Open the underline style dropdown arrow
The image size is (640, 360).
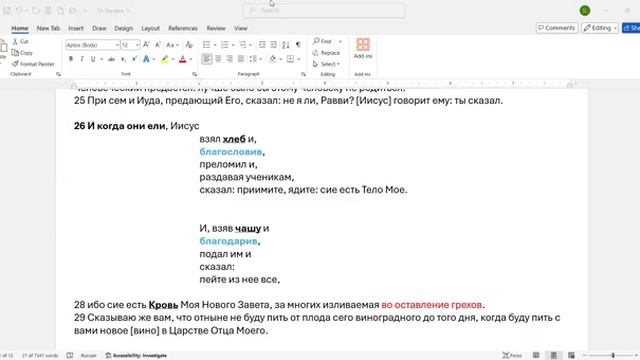click(x=101, y=60)
